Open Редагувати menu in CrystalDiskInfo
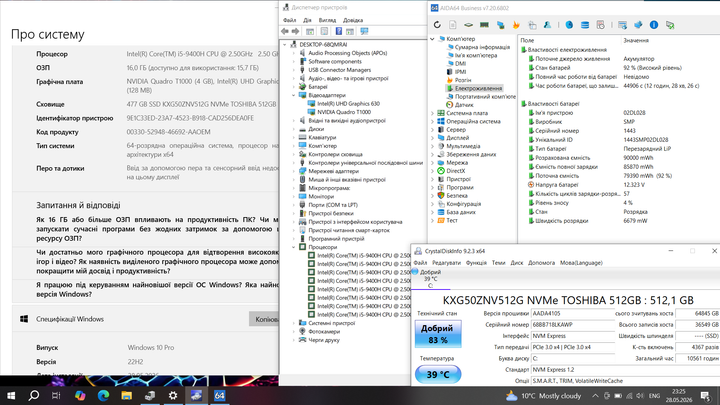Screen dimensions: 720x405 click(x=446, y=263)
